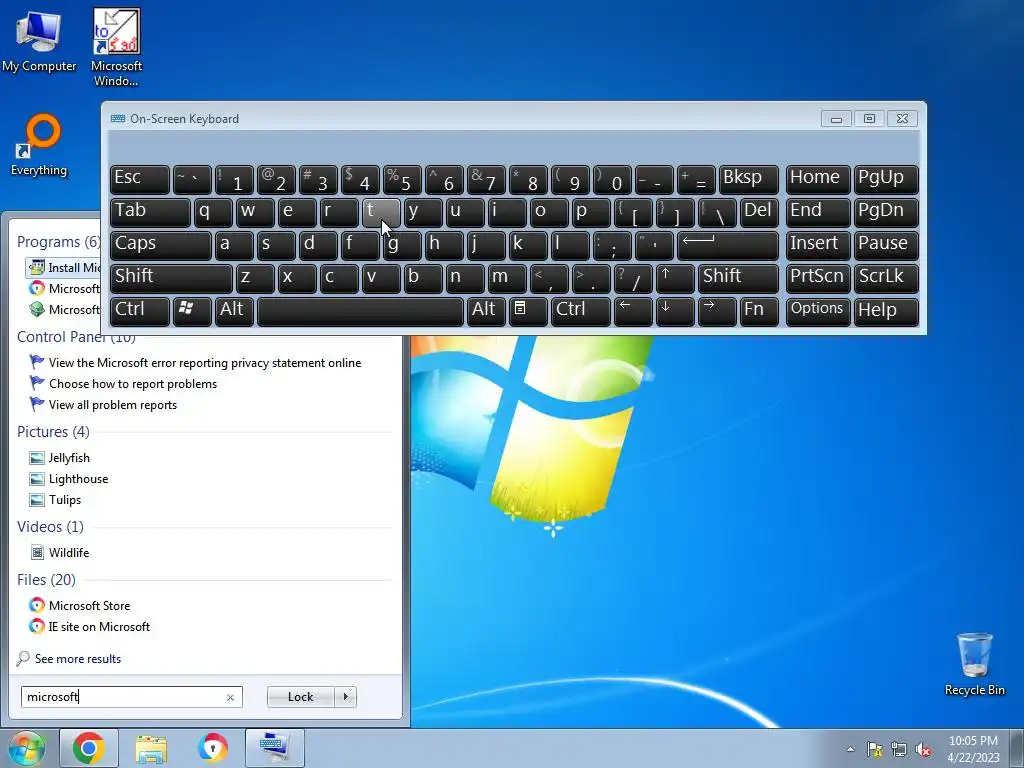Click the menu key beside right Alt
This screenshot has height=768, width=1024.
click(528, 311)
